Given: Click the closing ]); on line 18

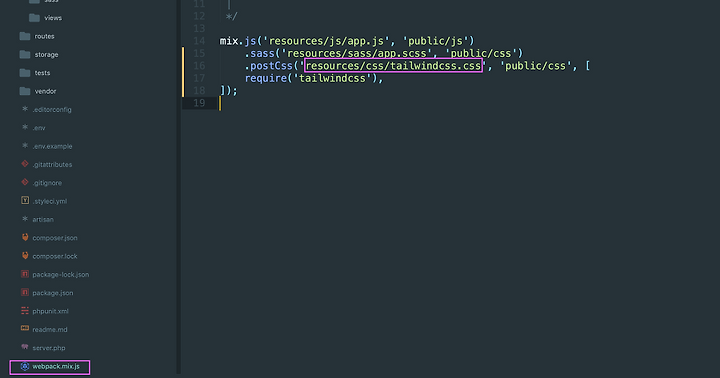Looking at the screenshot, I should (x=229, y=90).
